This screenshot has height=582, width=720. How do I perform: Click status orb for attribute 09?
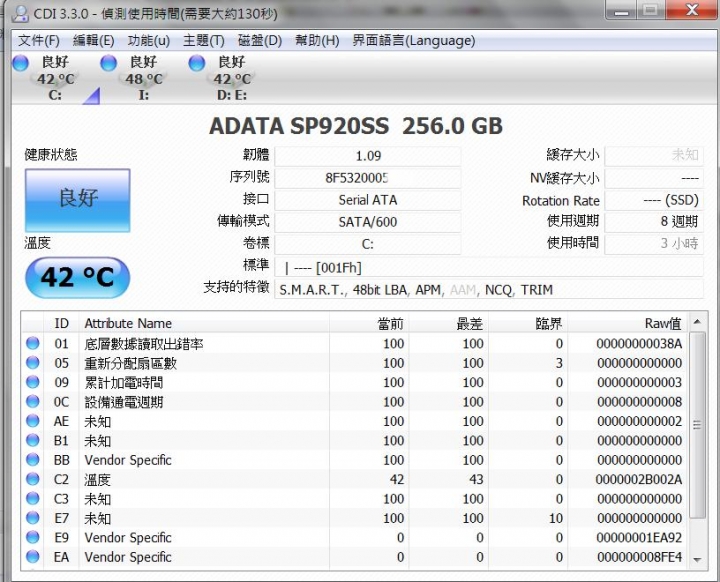click(x=33, y=382)
